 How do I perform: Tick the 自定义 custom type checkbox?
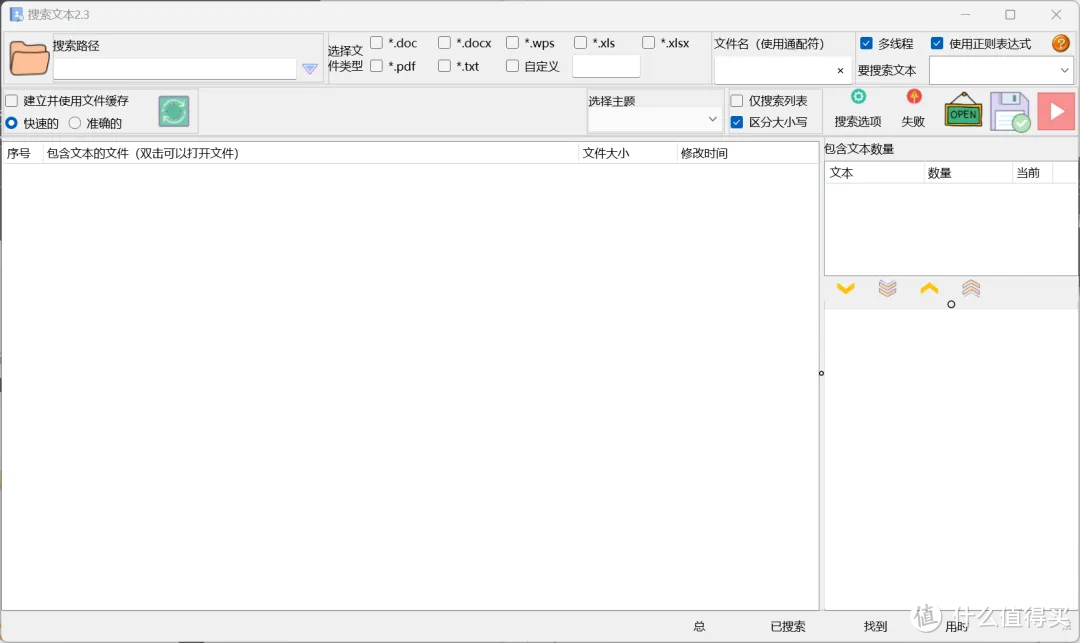tap(512, 66)
